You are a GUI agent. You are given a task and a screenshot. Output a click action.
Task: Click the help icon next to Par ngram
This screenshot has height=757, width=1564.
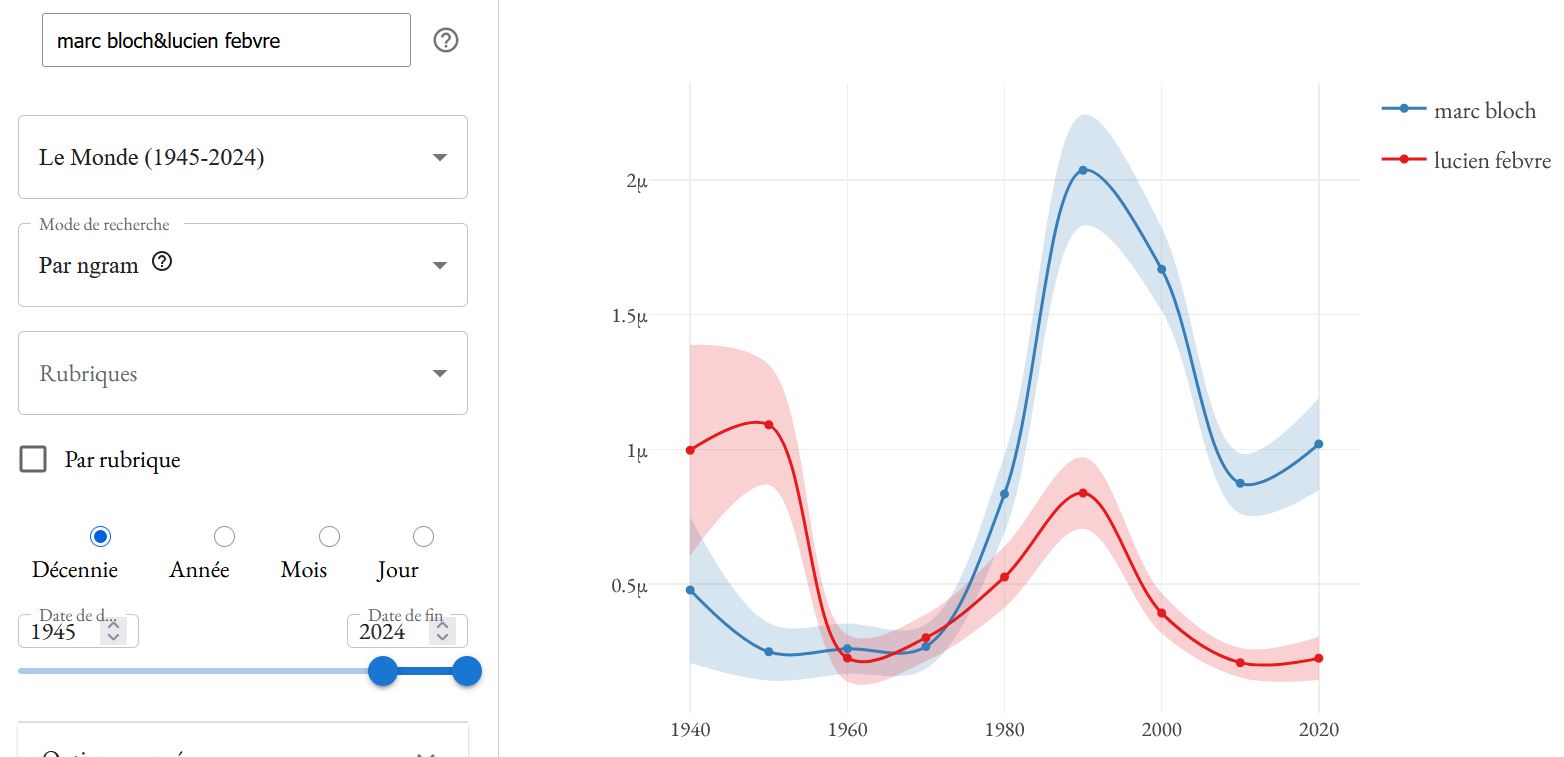tap(162, 262)
